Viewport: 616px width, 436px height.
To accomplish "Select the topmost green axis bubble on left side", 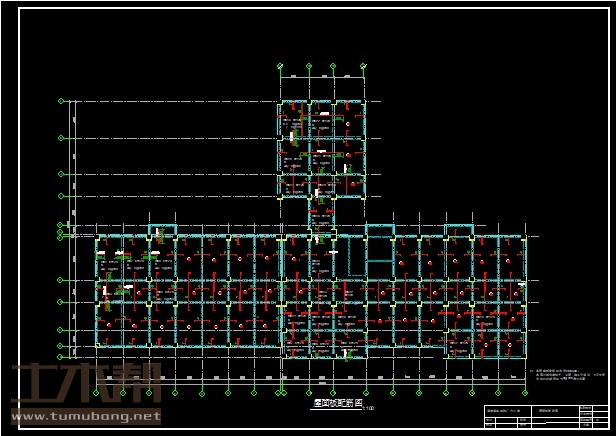I will (61, 101).
